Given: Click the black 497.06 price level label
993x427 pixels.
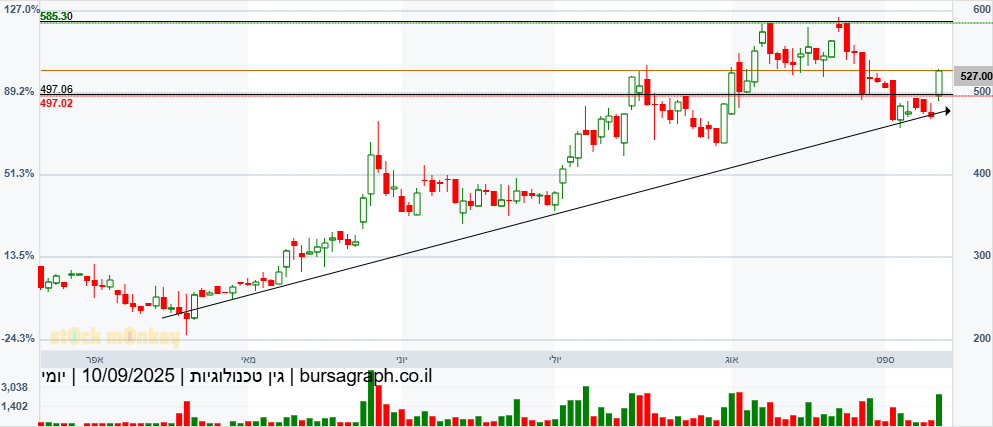Looking at the screenshot, I should [x=56, y=90].
